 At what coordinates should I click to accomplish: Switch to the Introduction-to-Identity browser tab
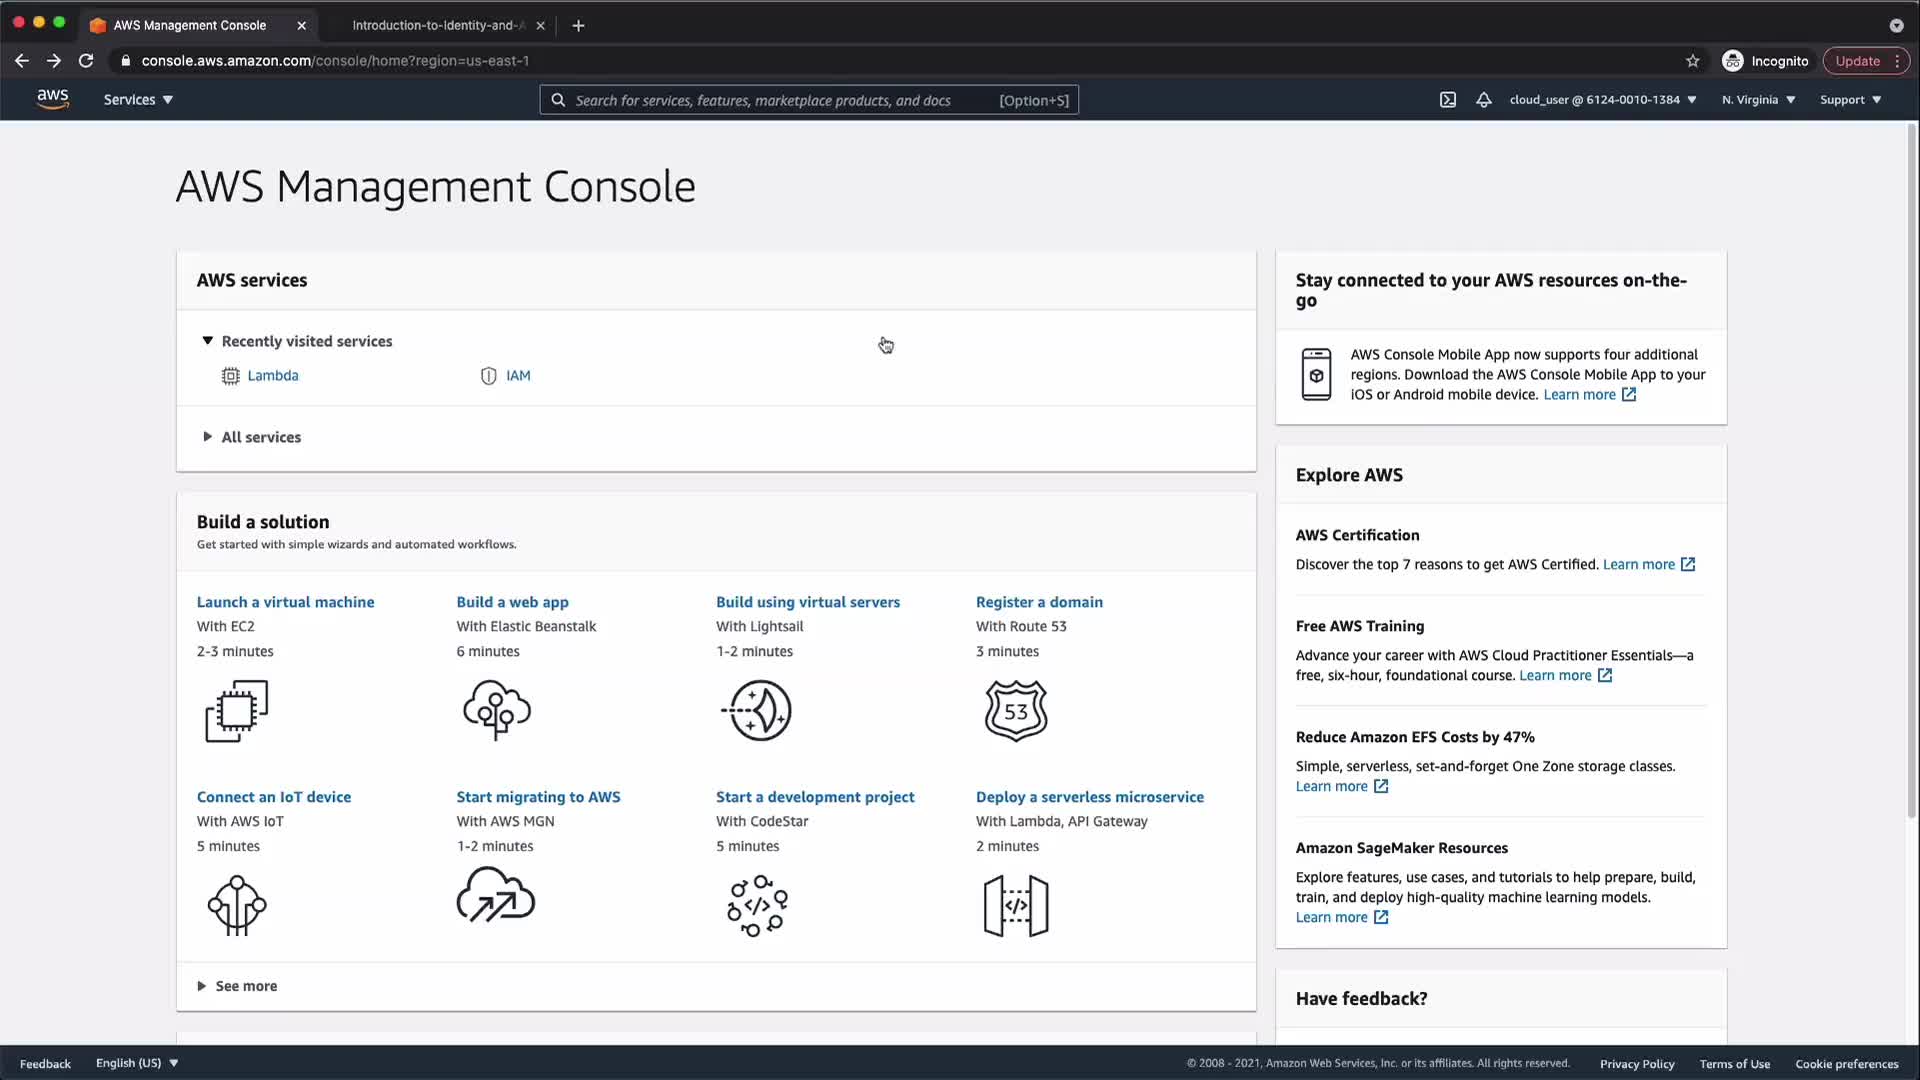click(x=438, y=25)
